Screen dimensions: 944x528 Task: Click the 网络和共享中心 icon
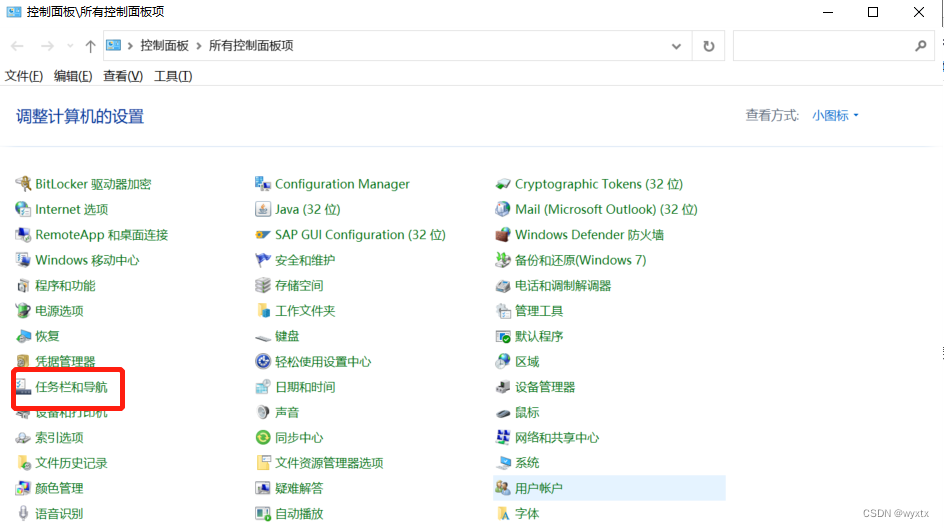click(503, 438)
